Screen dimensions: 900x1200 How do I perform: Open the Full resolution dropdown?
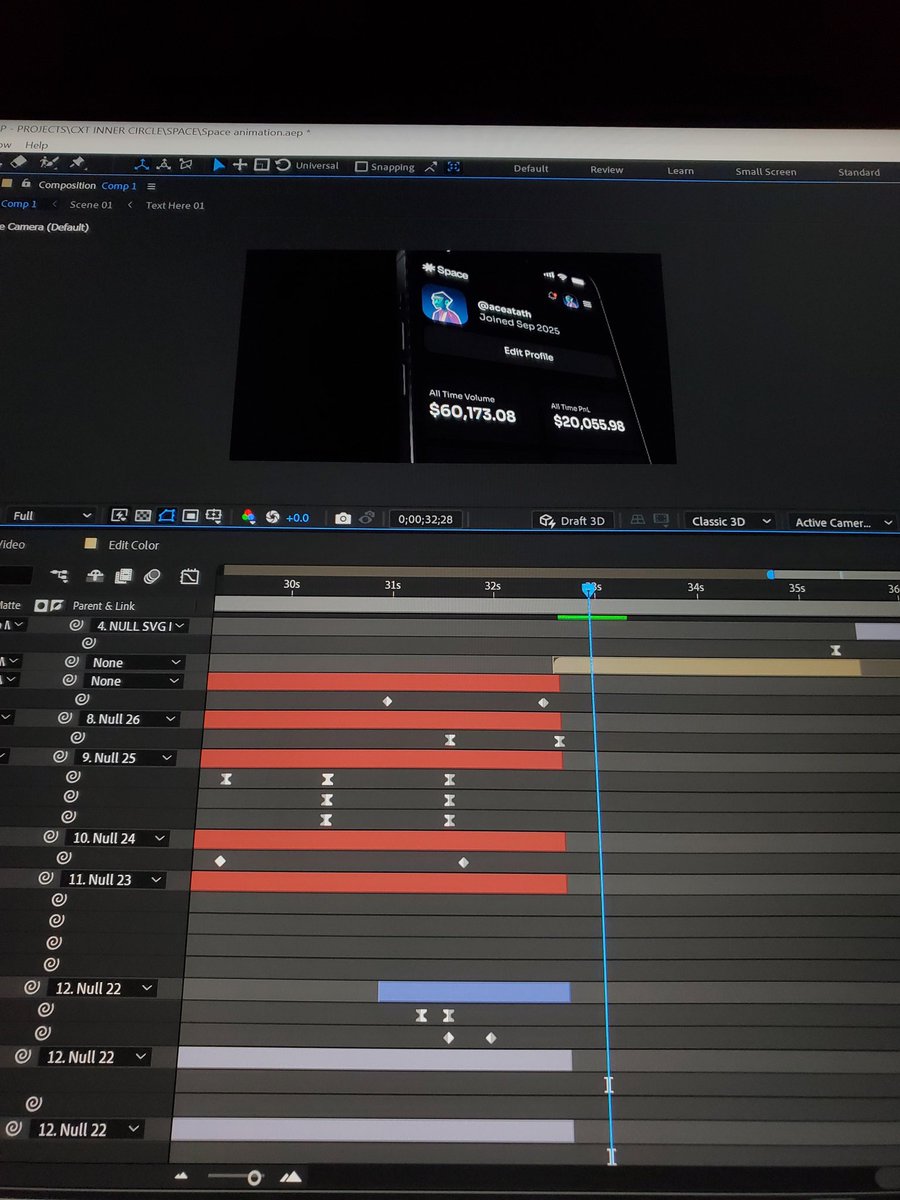point(52,515)
